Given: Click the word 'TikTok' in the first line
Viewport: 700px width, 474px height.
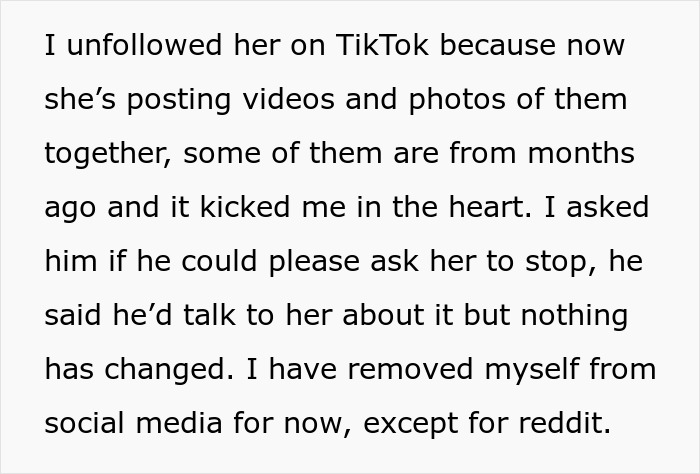Looking at the screenshot, I should click(x=382, y=45).
